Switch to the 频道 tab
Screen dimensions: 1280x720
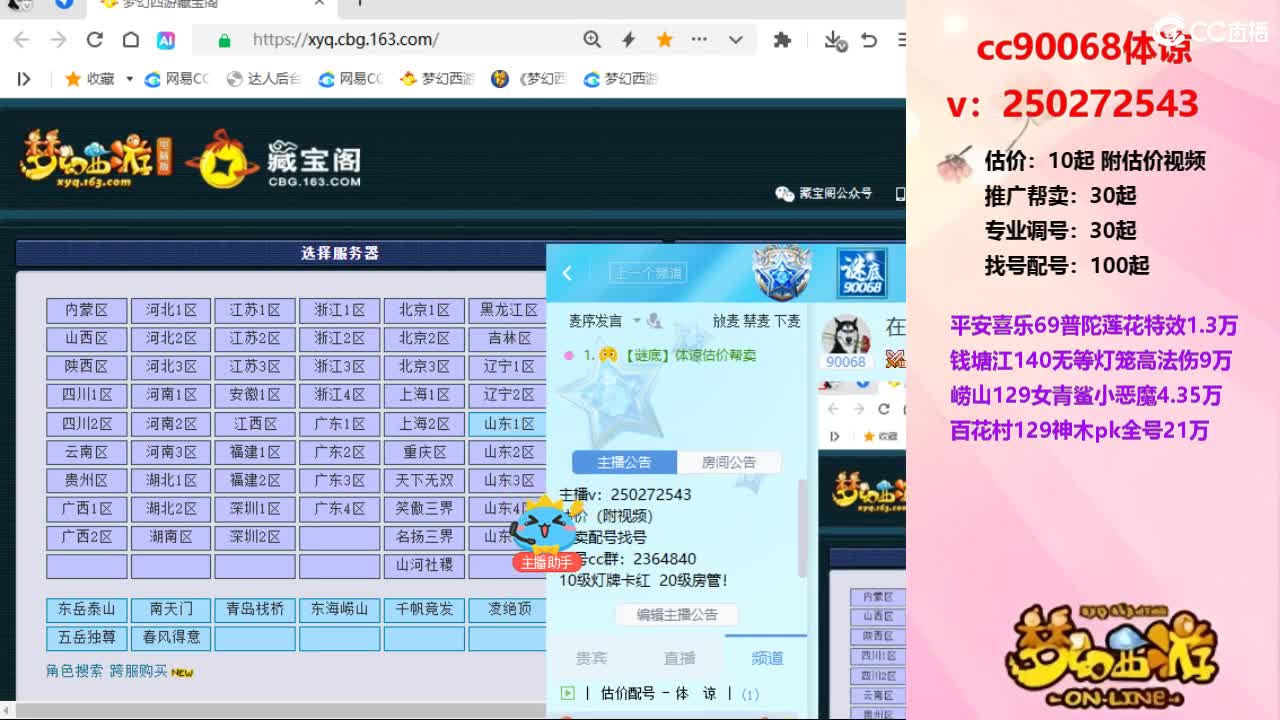767,658
